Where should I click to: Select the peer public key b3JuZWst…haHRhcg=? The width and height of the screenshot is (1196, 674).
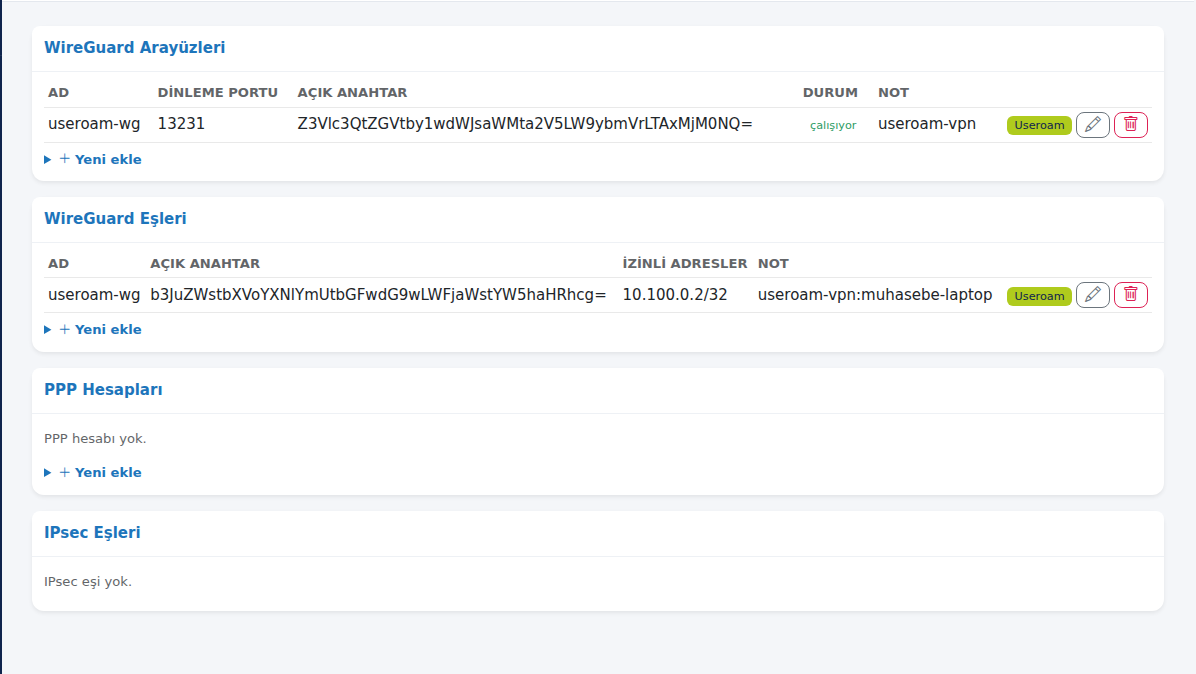(x=378, y=294)
